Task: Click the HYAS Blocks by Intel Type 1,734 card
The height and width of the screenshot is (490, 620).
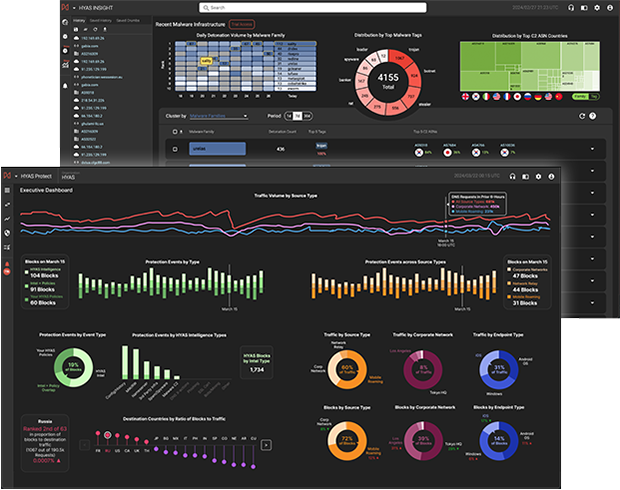Action: point(257,363)
